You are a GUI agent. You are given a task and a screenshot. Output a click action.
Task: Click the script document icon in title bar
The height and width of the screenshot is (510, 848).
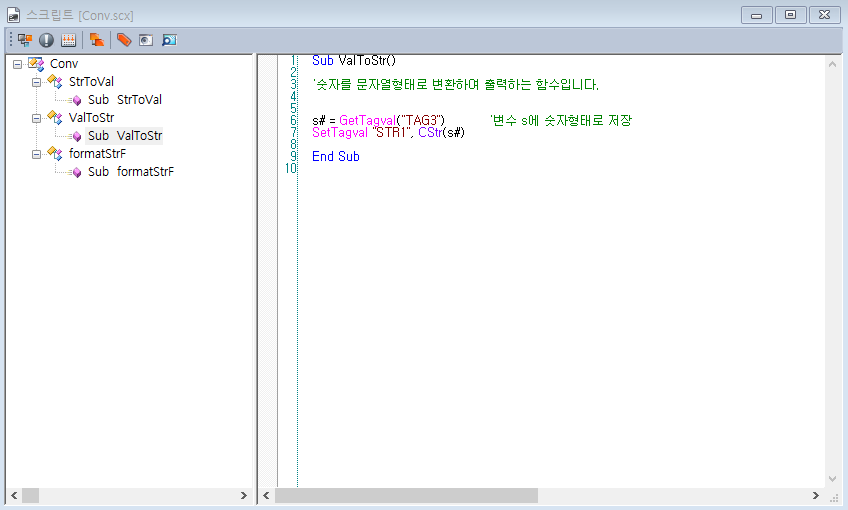click(x=14, y=15)
